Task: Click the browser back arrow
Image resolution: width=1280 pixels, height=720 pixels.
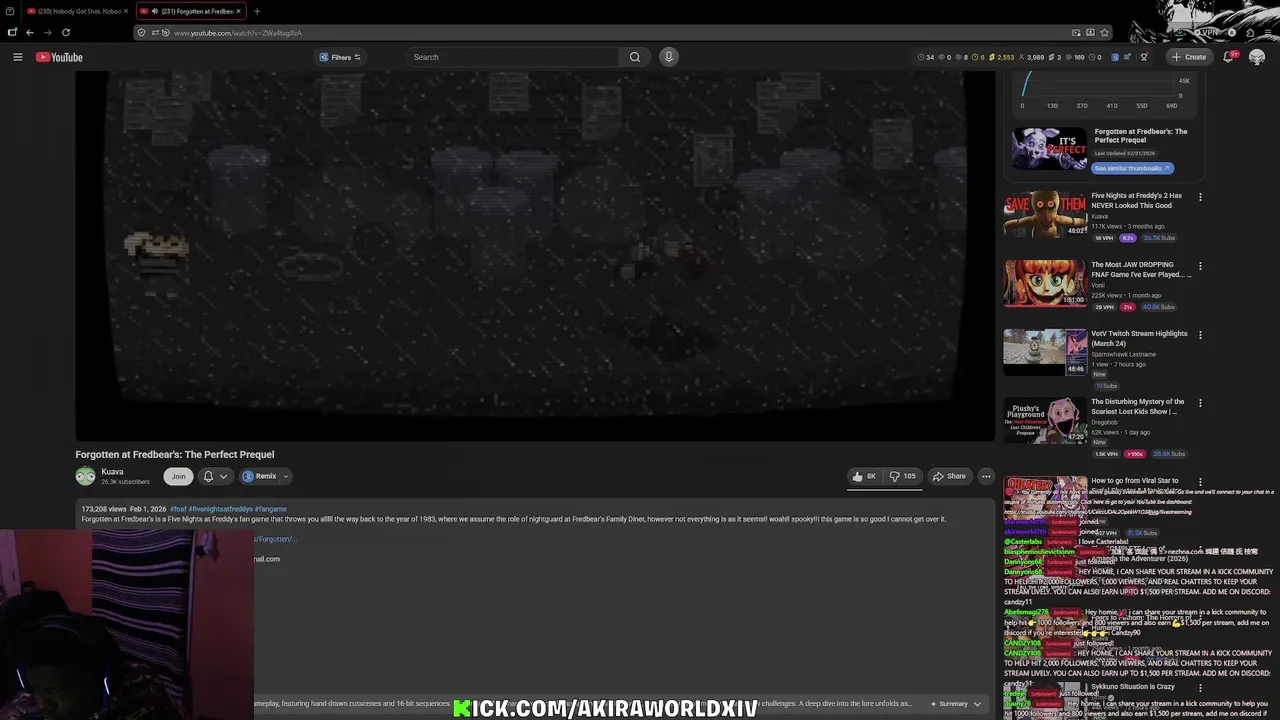Action: click(x=30, y=32)
